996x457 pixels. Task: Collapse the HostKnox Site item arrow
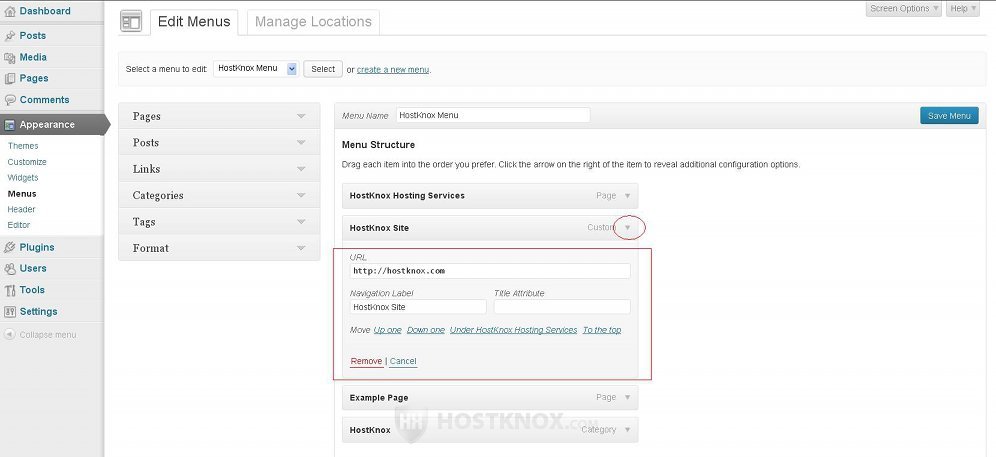tap(628, 228)
